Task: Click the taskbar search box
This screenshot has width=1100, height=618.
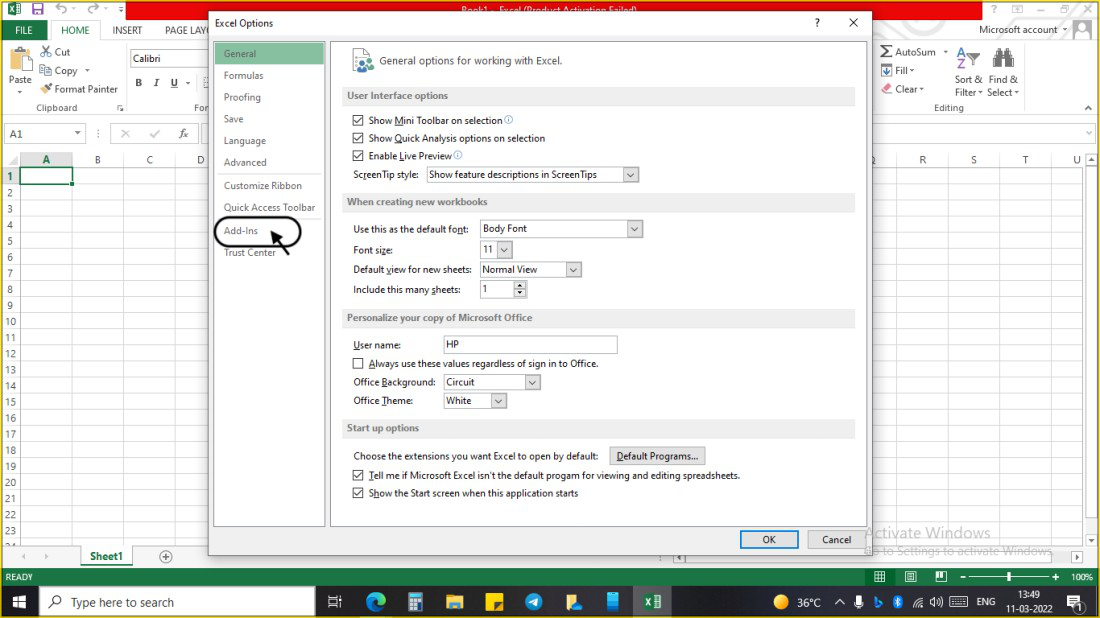Action: click(x=179, y=602)
